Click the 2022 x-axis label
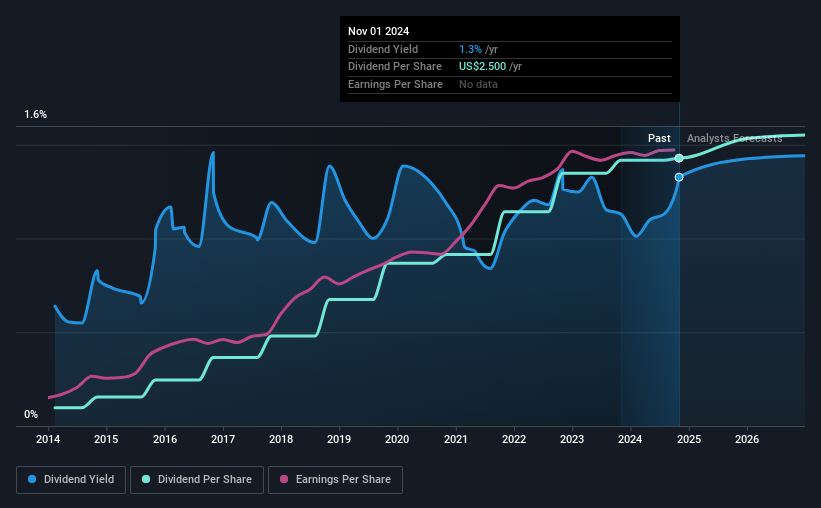 (x=514, y=439)
